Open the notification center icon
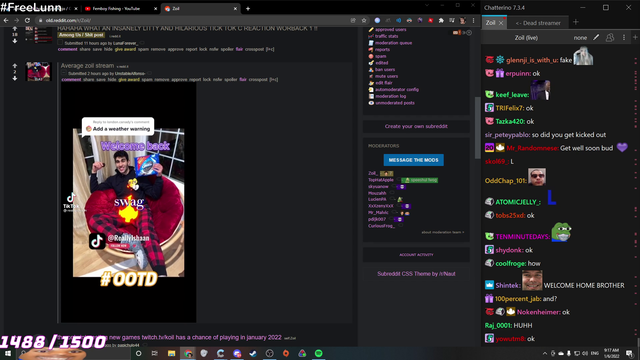640x360 pixels. pos(630,353)
